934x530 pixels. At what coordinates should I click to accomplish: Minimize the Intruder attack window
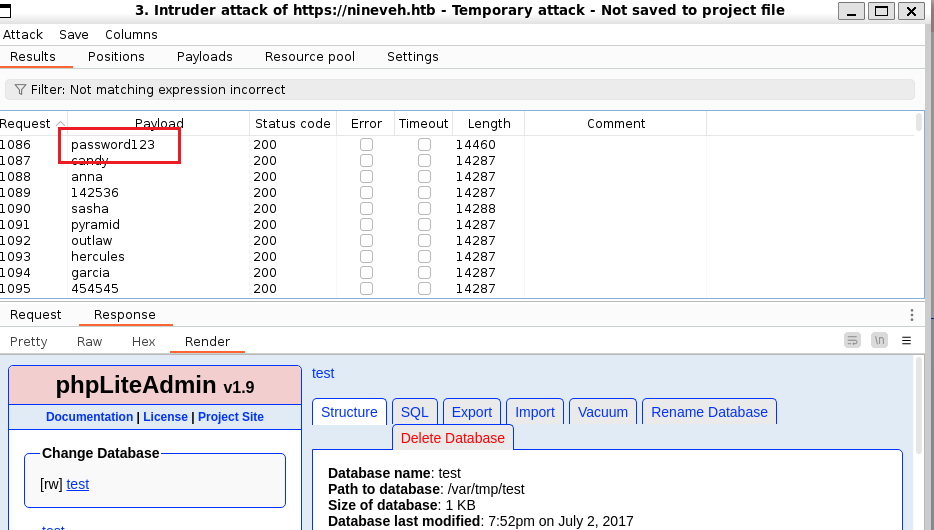(x=851, y=11)
